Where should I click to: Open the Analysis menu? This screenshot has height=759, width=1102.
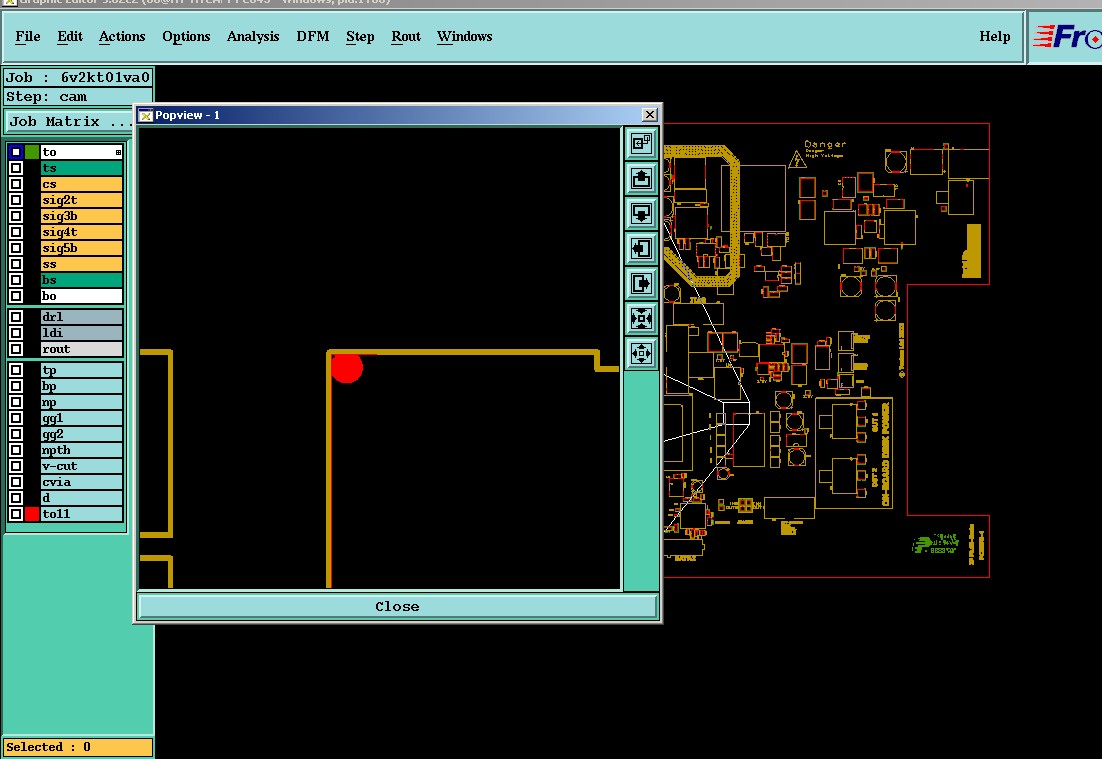click(253, 37)
